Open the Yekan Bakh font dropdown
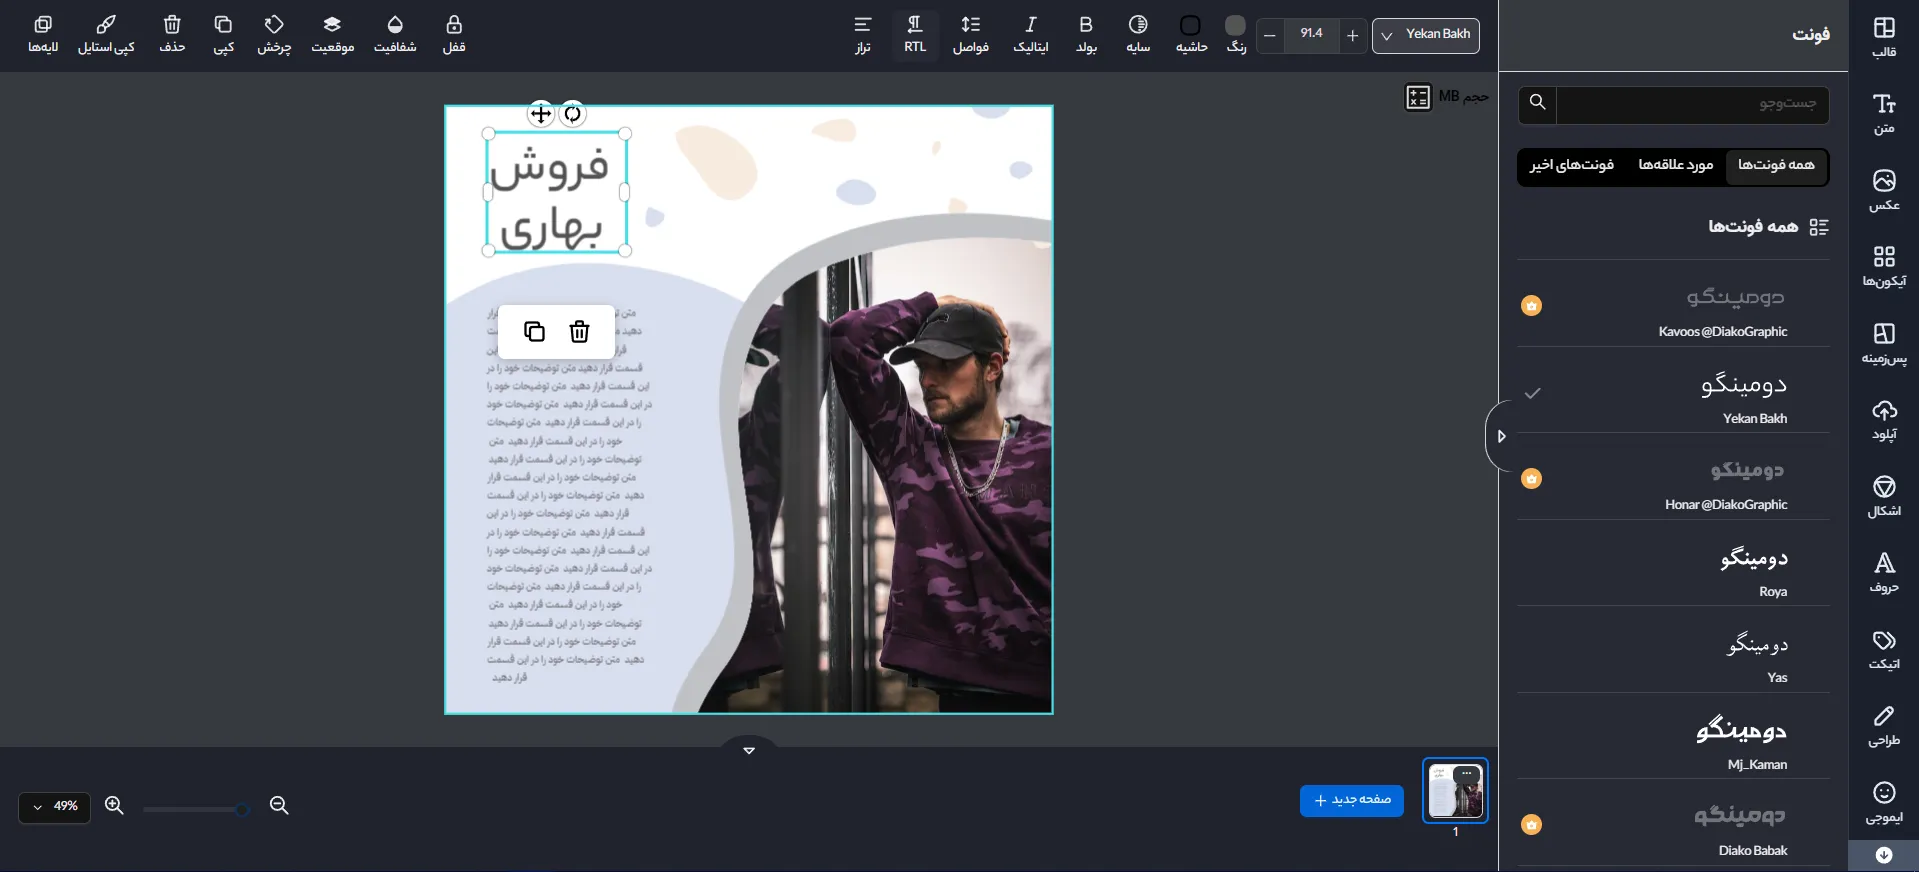The image size is (1919, 872). 1426,35
